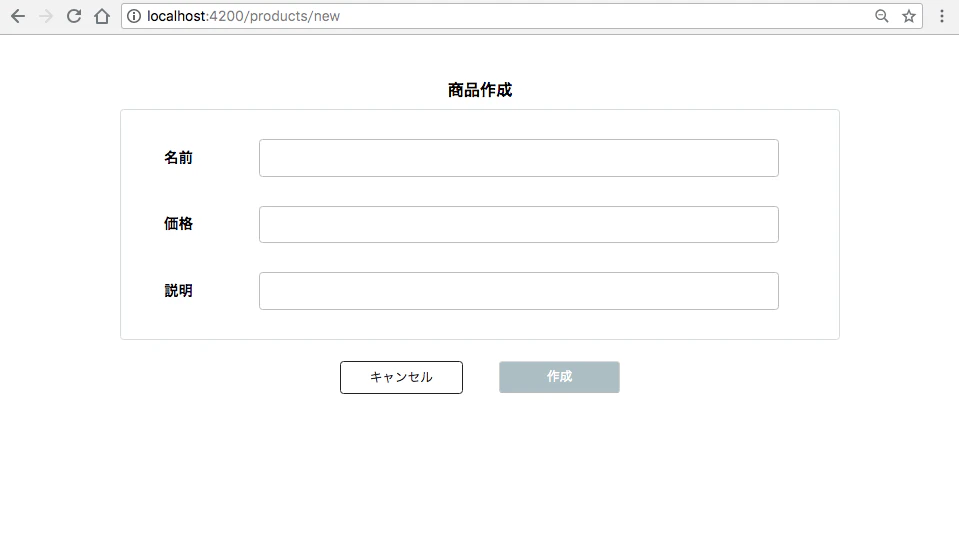Image resolution: width=959 pixels, height=548 pixels.
Task: Go back using the browser back arrow
Action: pos(18,17)
